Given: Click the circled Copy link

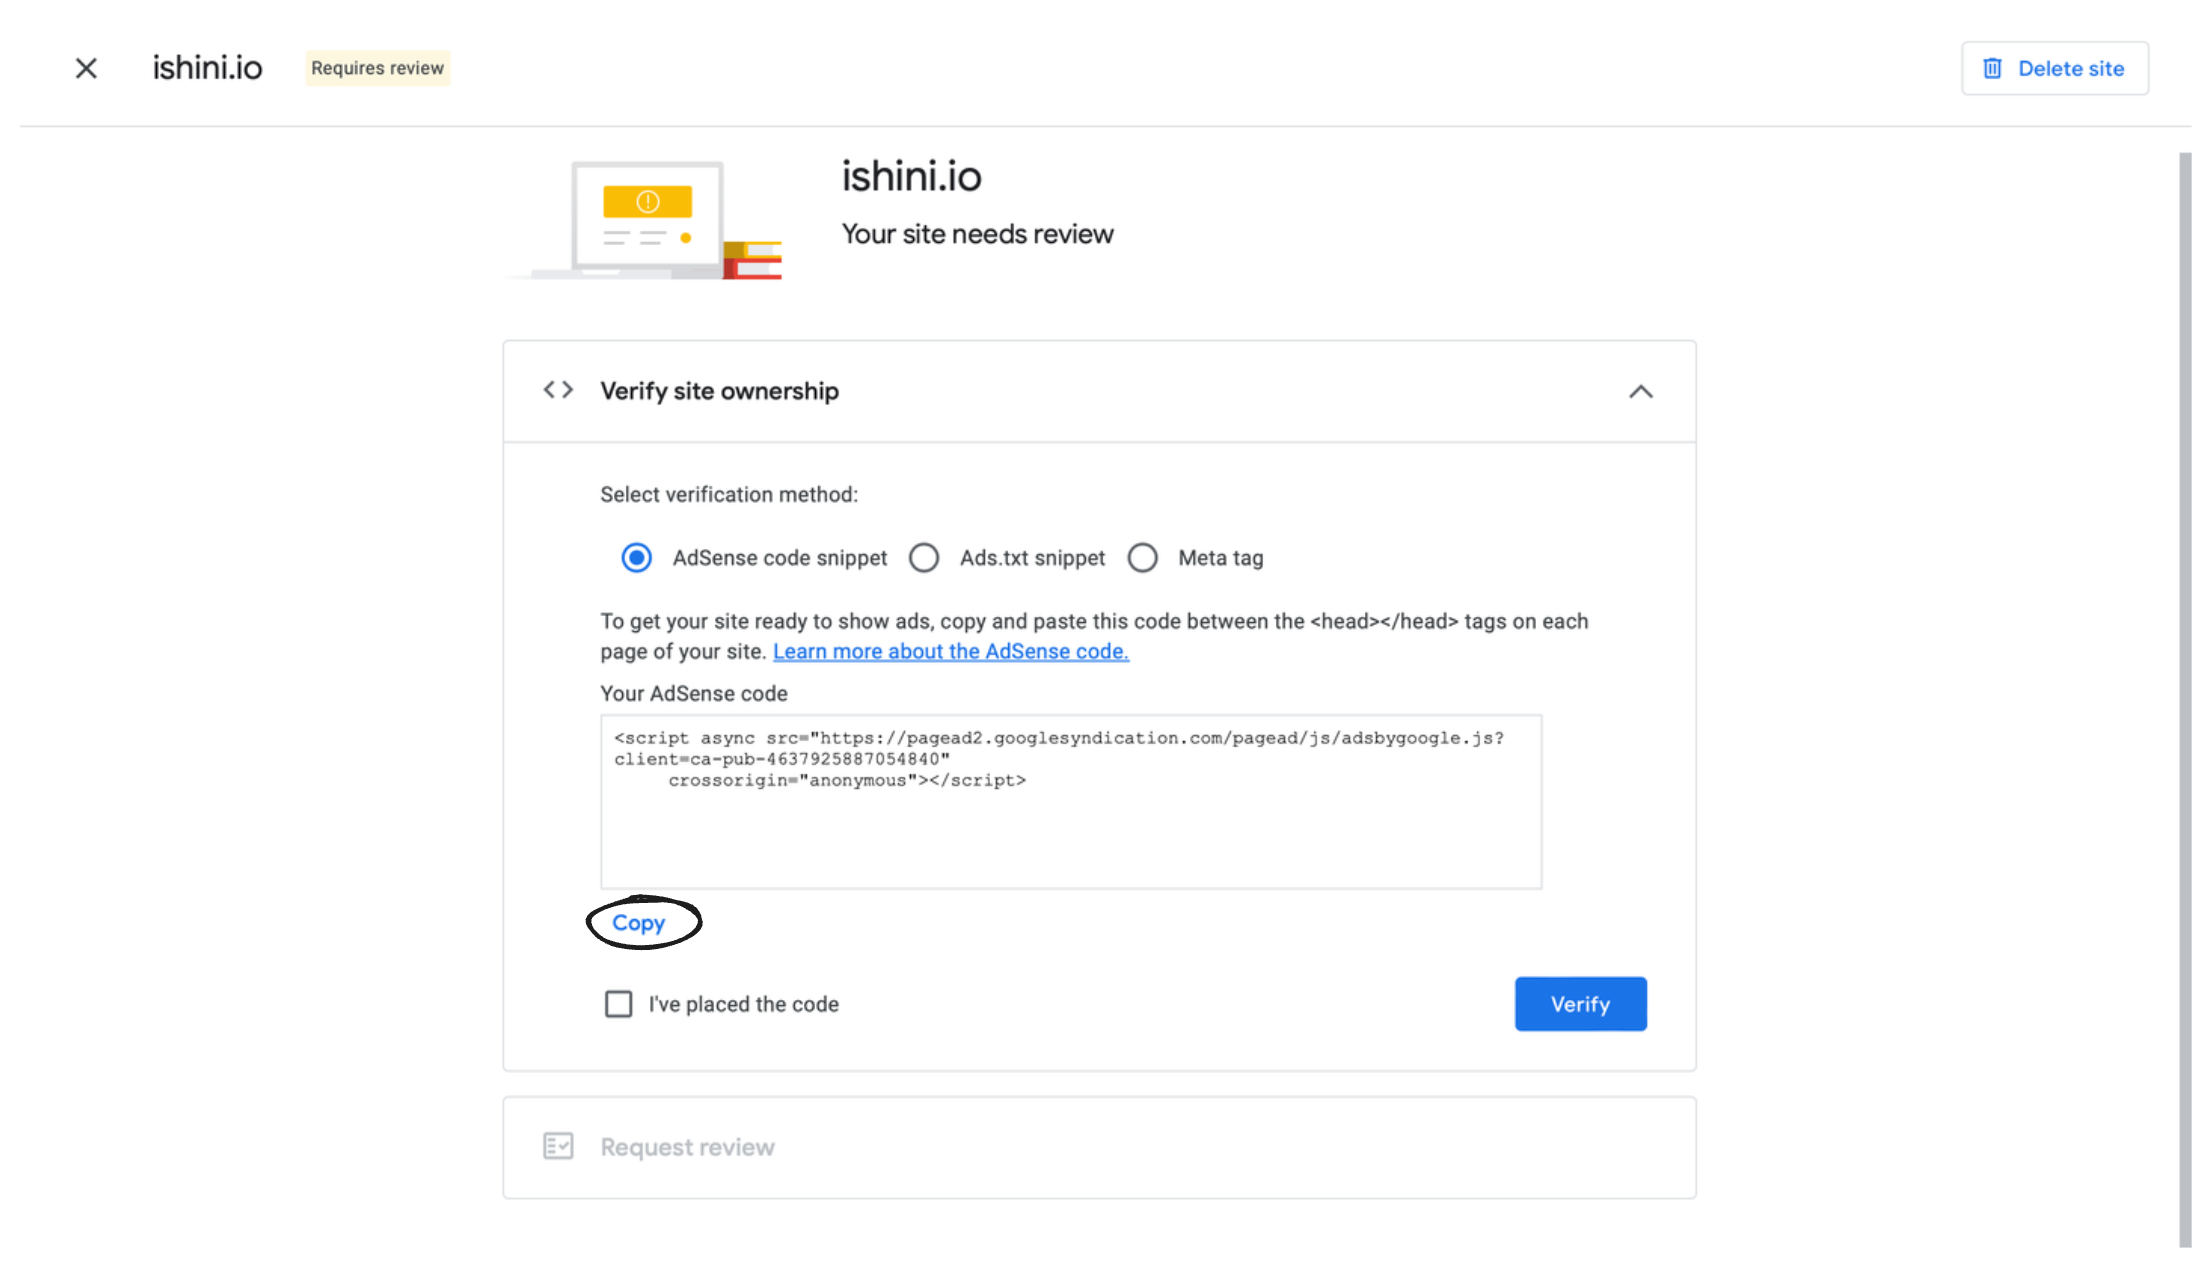Looking at the screenshot, I should pyautogui.click(x=640, y=922).
